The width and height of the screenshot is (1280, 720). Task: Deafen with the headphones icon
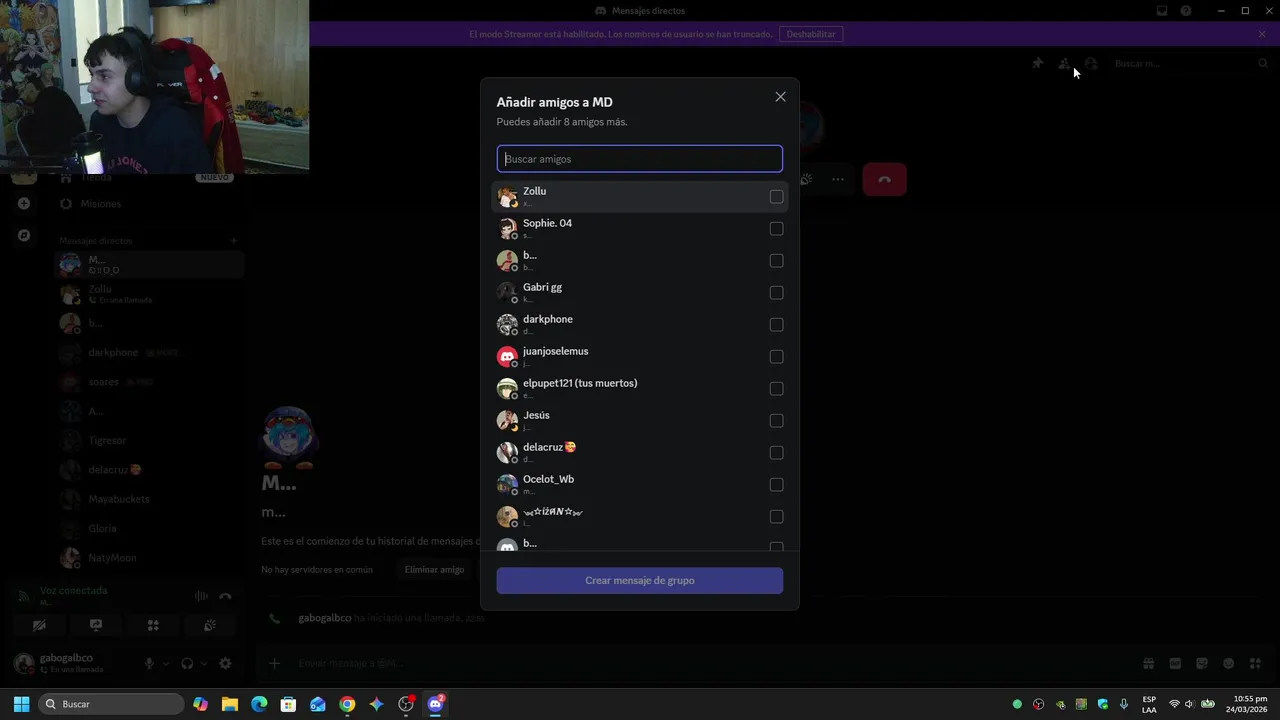[187, 663]
